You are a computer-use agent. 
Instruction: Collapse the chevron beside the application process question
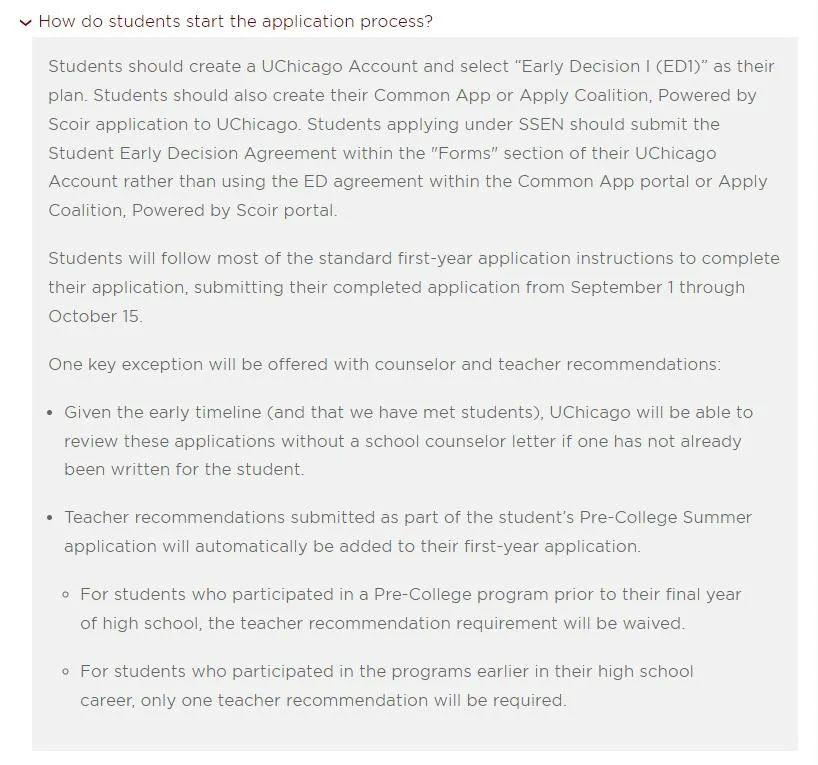(26, 22)
